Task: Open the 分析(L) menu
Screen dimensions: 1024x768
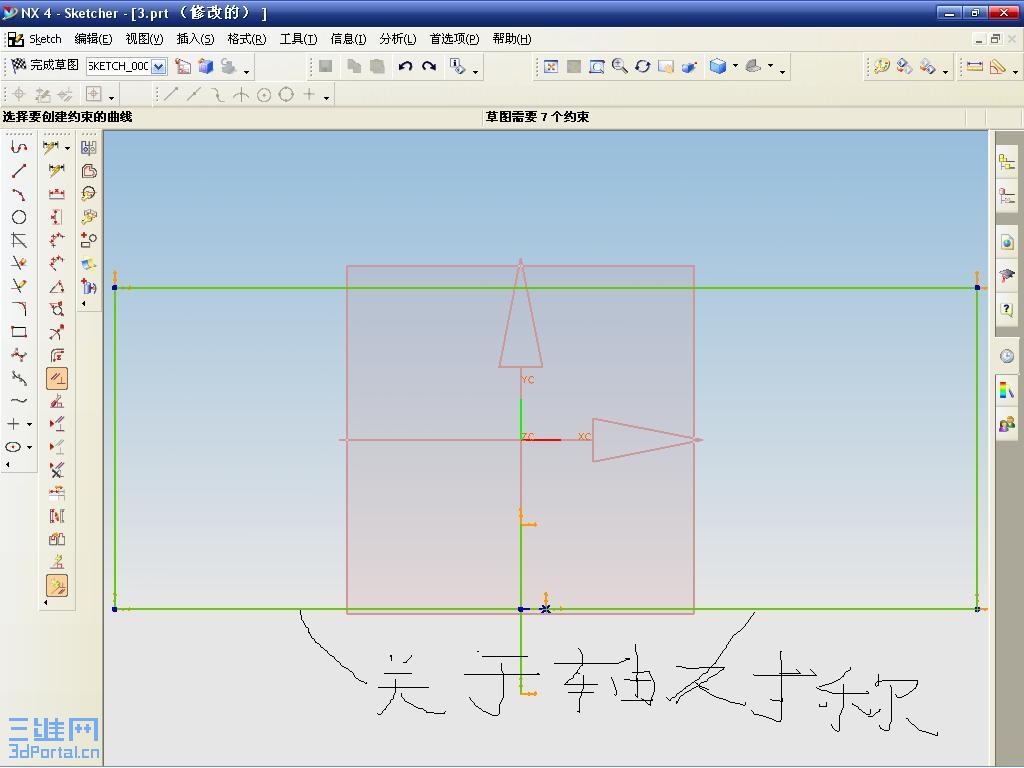Action: (398, 39)
